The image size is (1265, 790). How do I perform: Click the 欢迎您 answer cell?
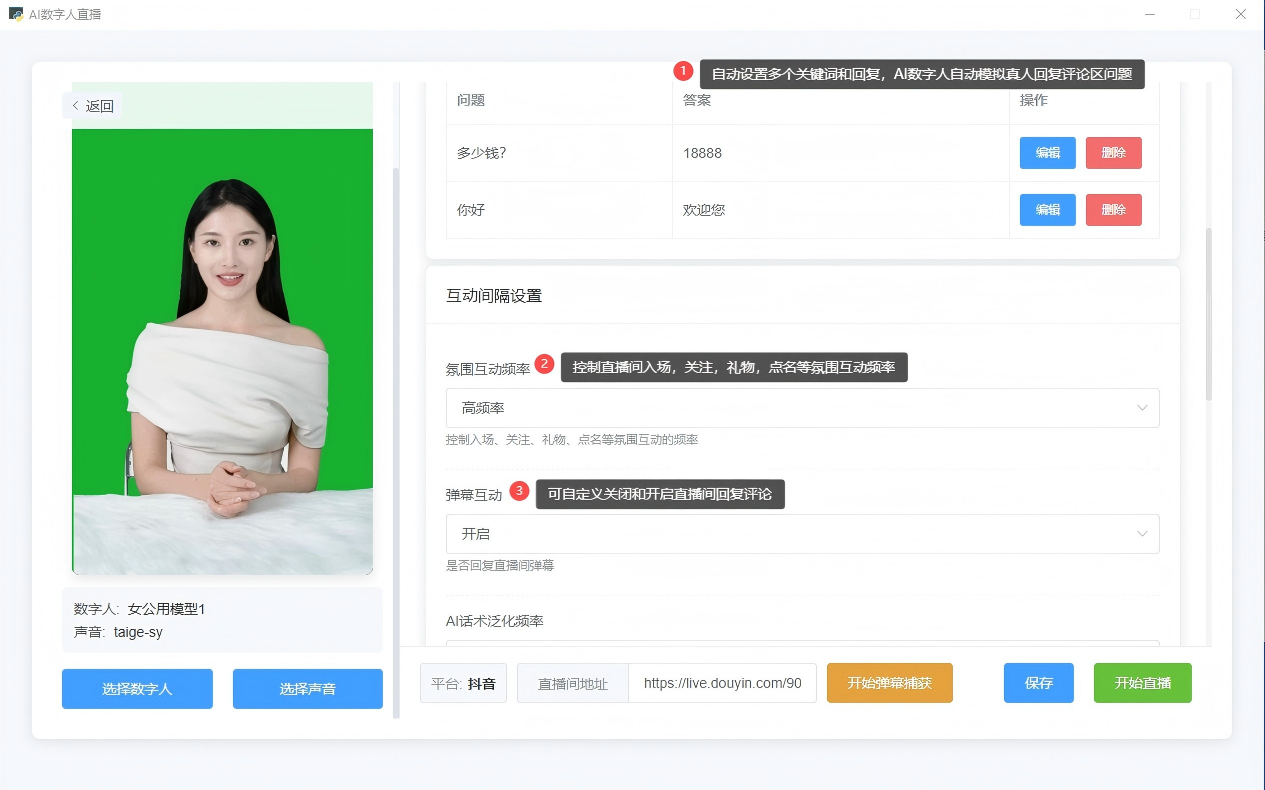tap(841, 210)
